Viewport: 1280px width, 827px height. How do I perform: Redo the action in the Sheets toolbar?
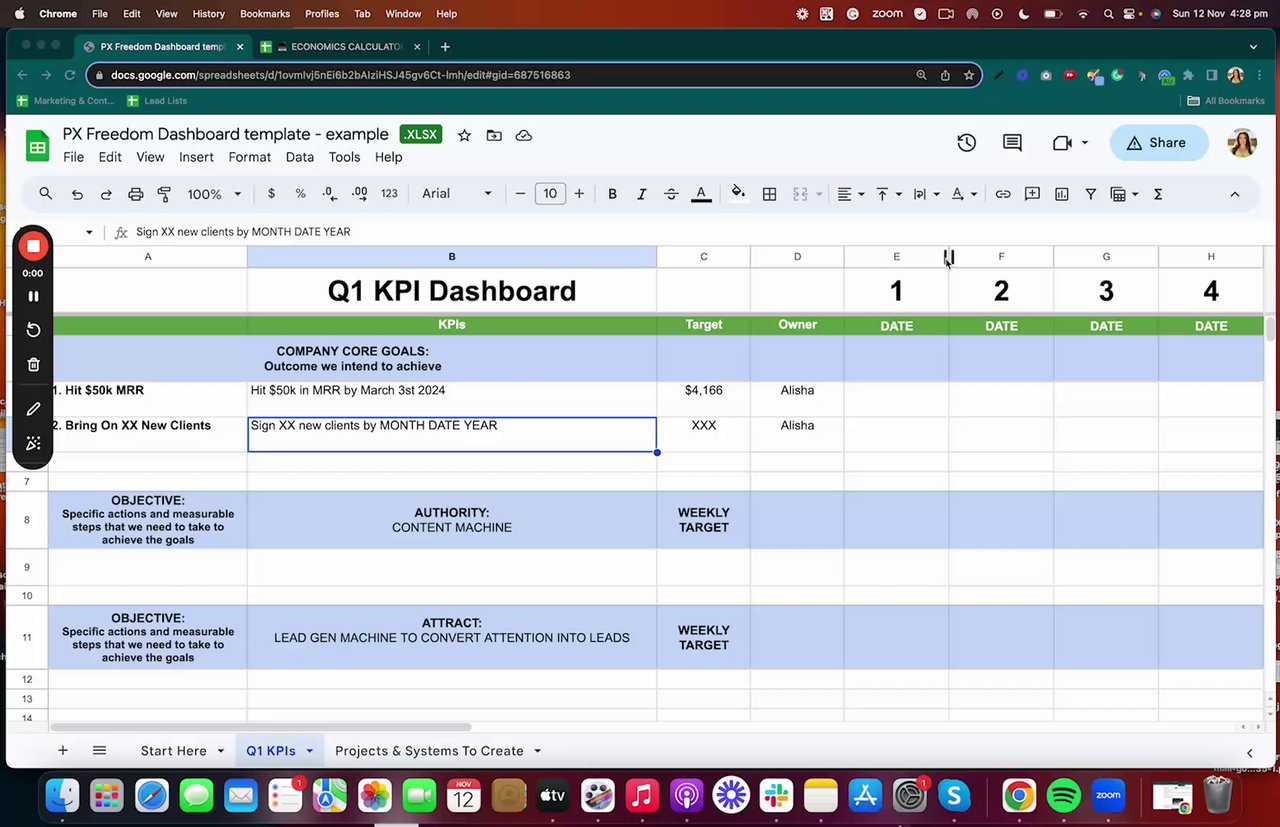[106, 194]
